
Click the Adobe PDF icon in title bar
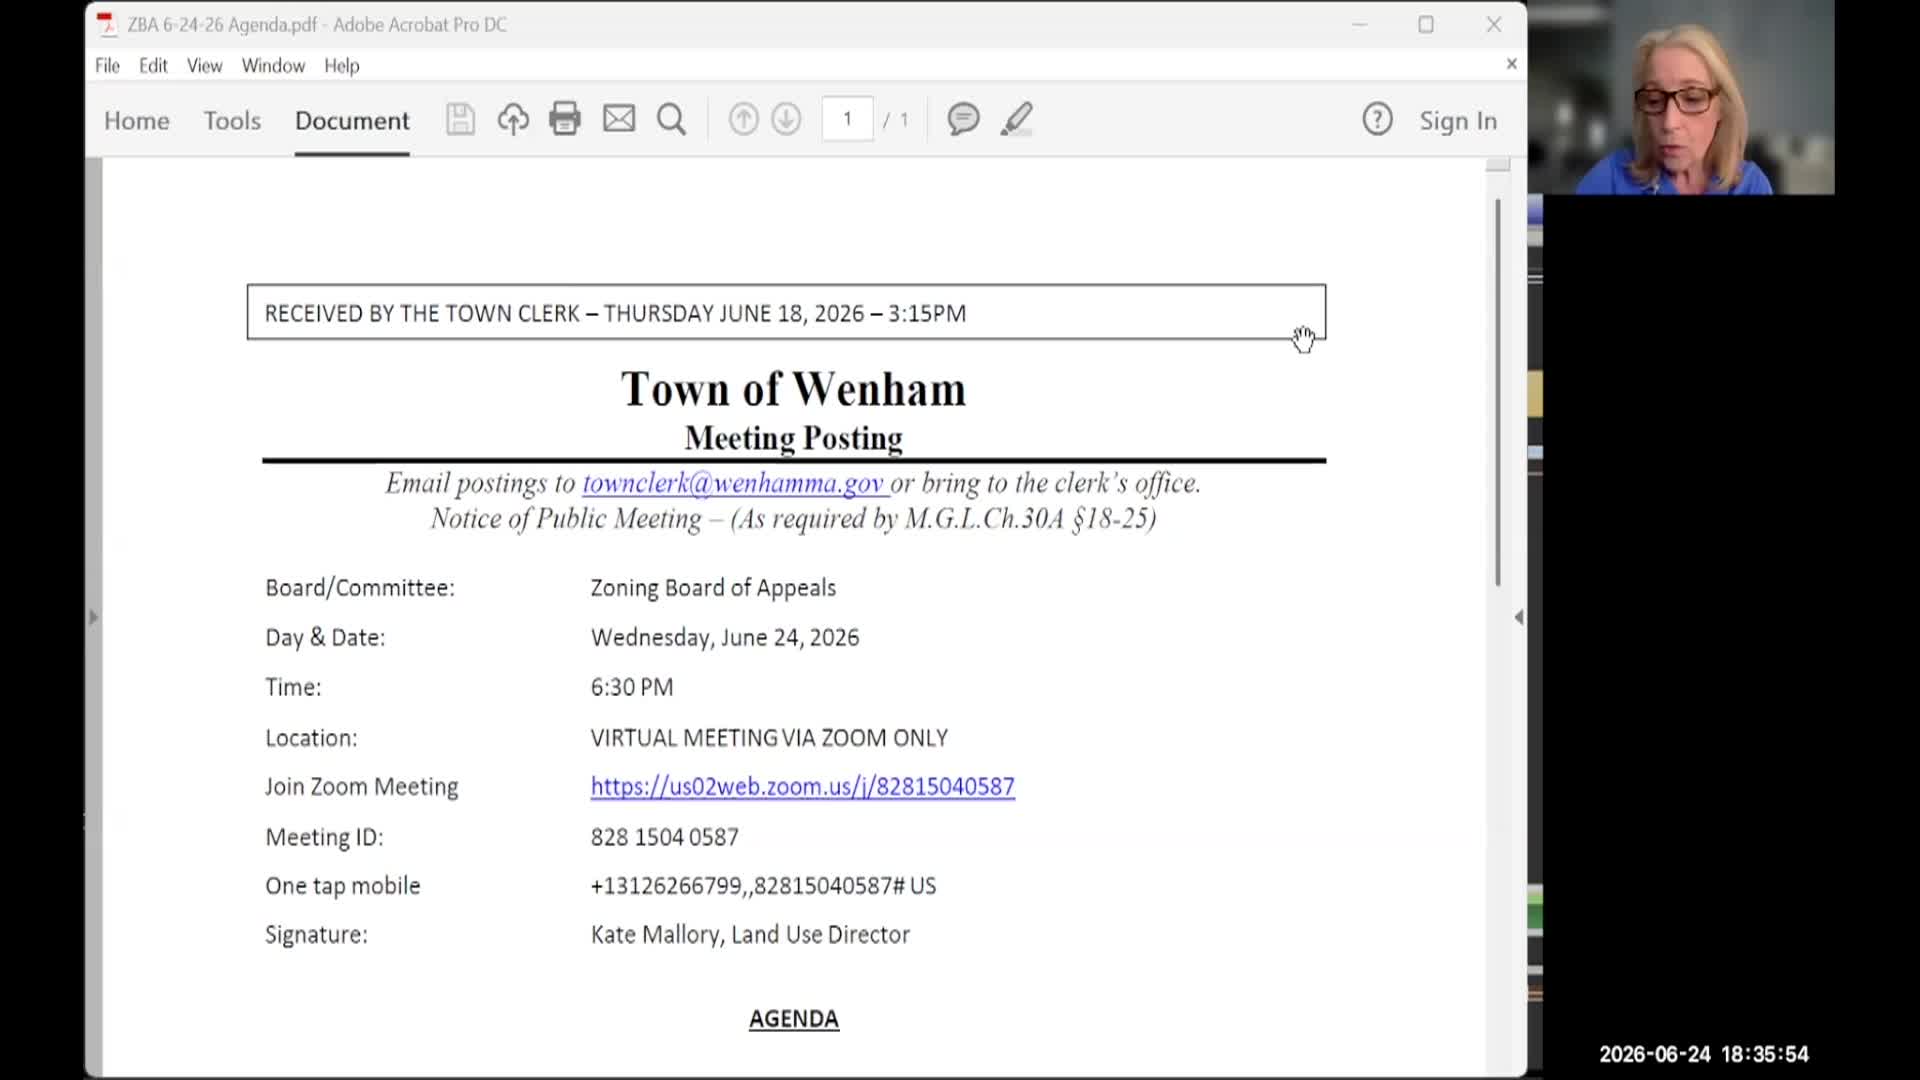pyautogui.click(x=106, y=24)
